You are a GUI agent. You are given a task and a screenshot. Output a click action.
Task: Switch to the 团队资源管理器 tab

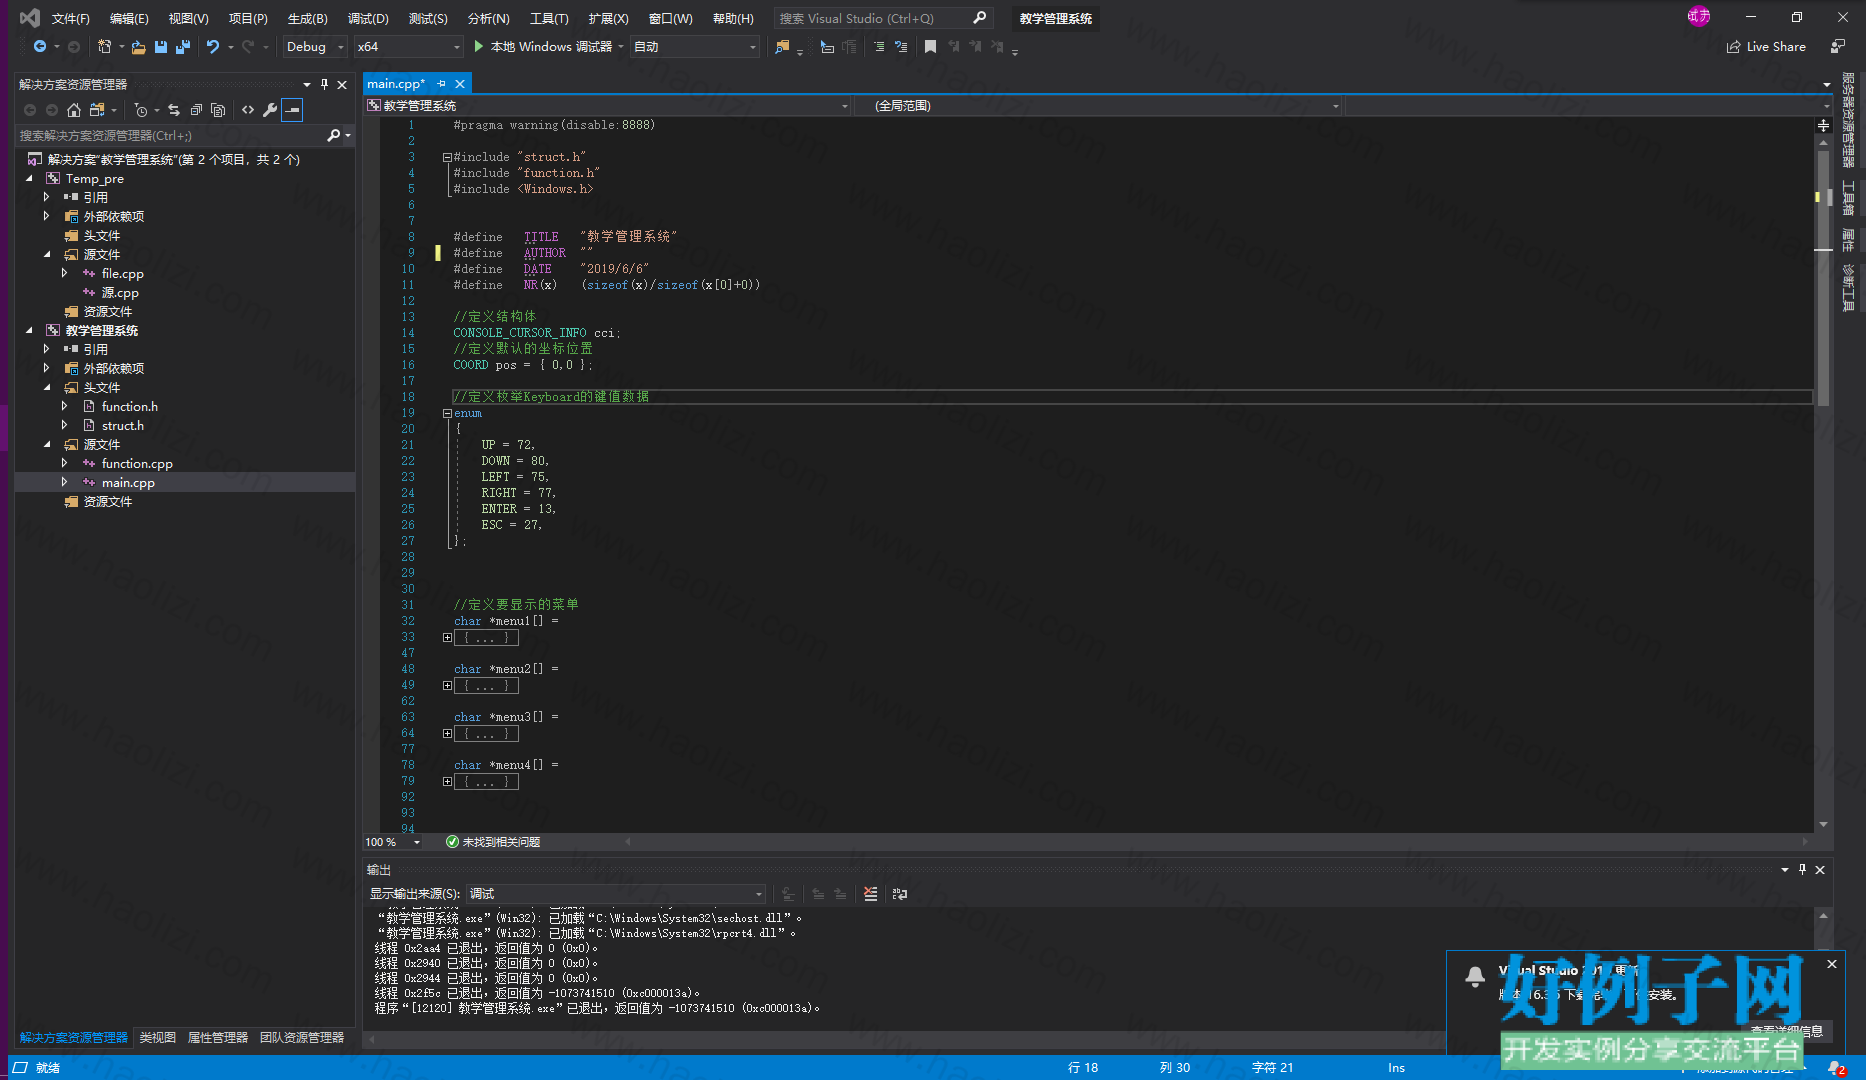[302, 1038]
